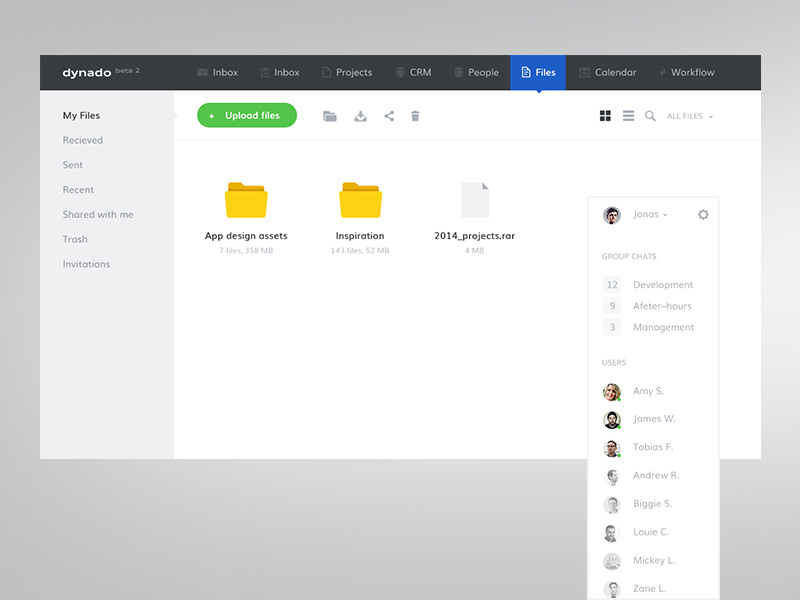The image size is (800, 600).
Task: Open Sent in the sidebar
Action: [72, 165]
